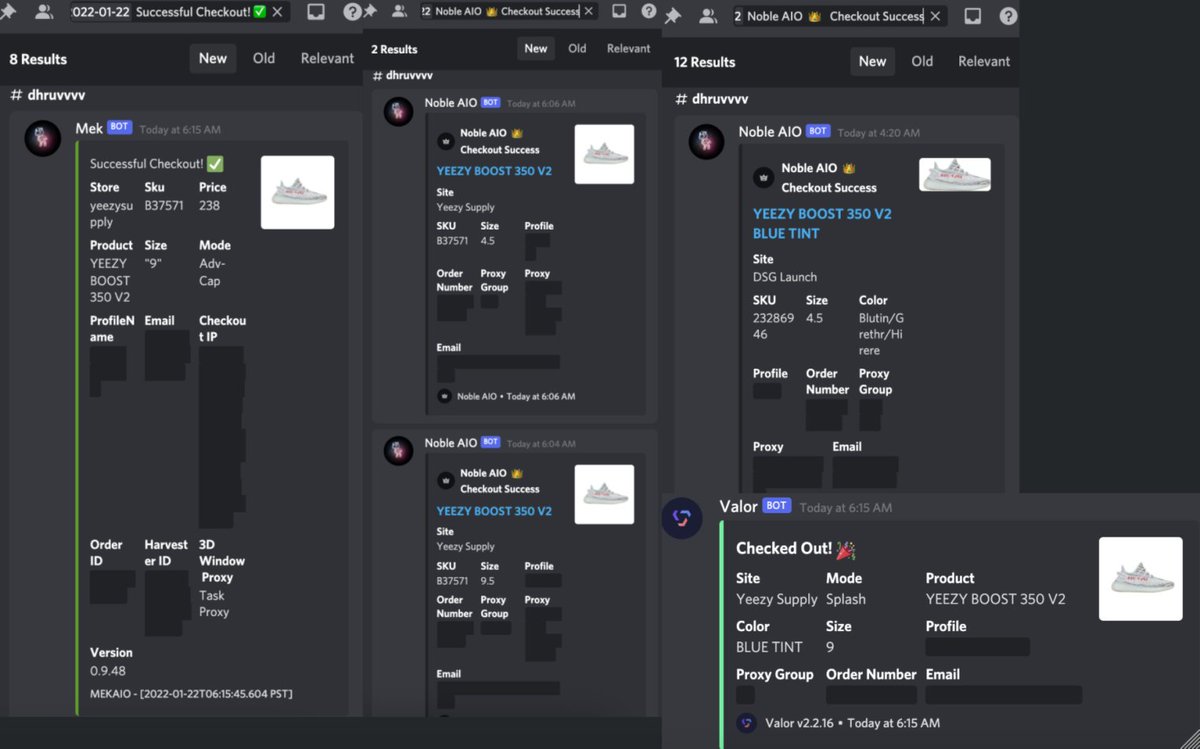The height and width of the screenshot is (749, 1200).
Task: Click Noble AIO avatar on 6:04 AM message
Action: 399,451
